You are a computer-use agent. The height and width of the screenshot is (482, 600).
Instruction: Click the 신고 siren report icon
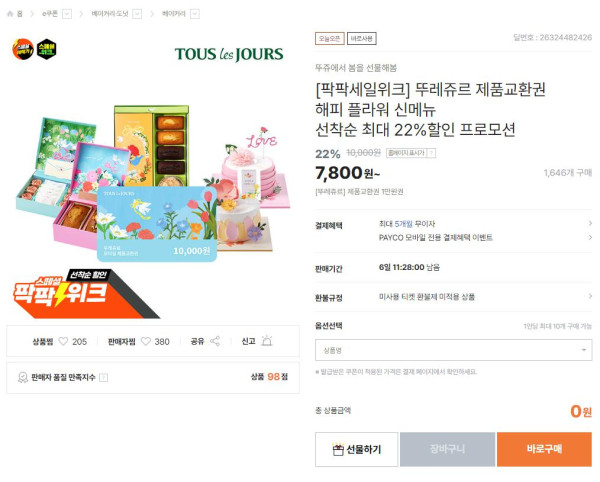click(x=267, y=340)
